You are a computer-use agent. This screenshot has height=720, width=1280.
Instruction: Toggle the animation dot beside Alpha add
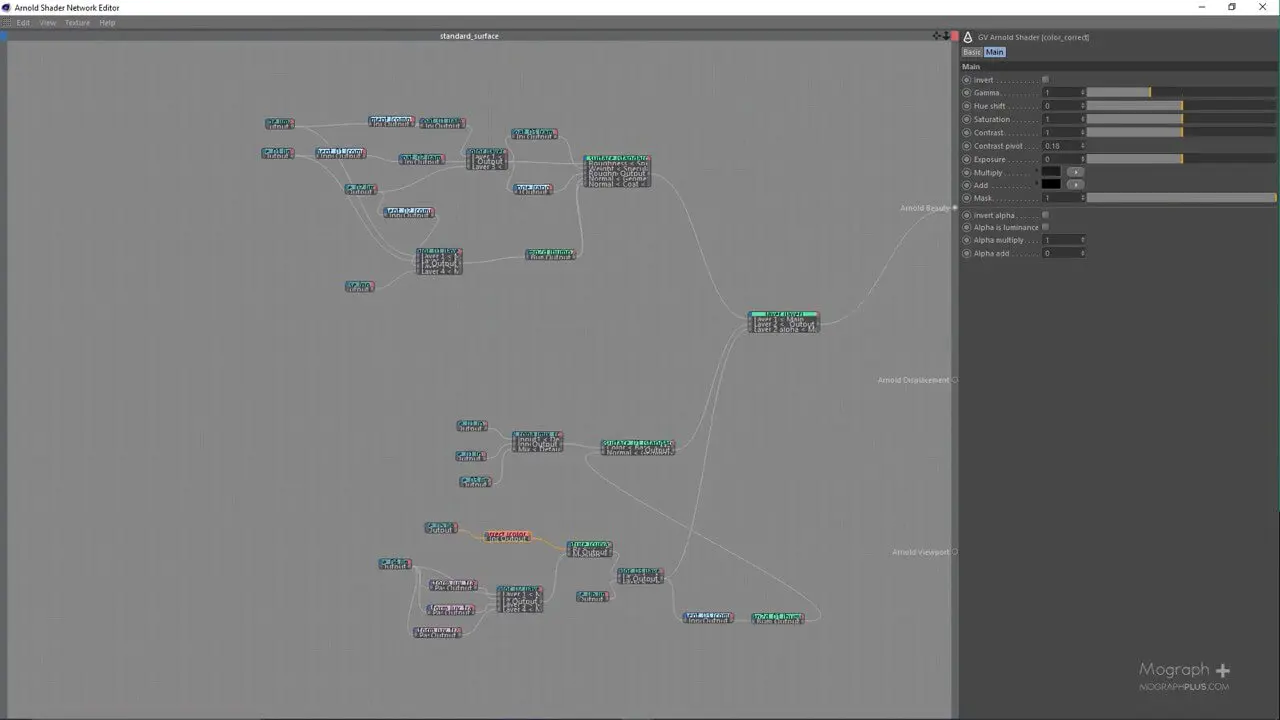pos(967,254)
